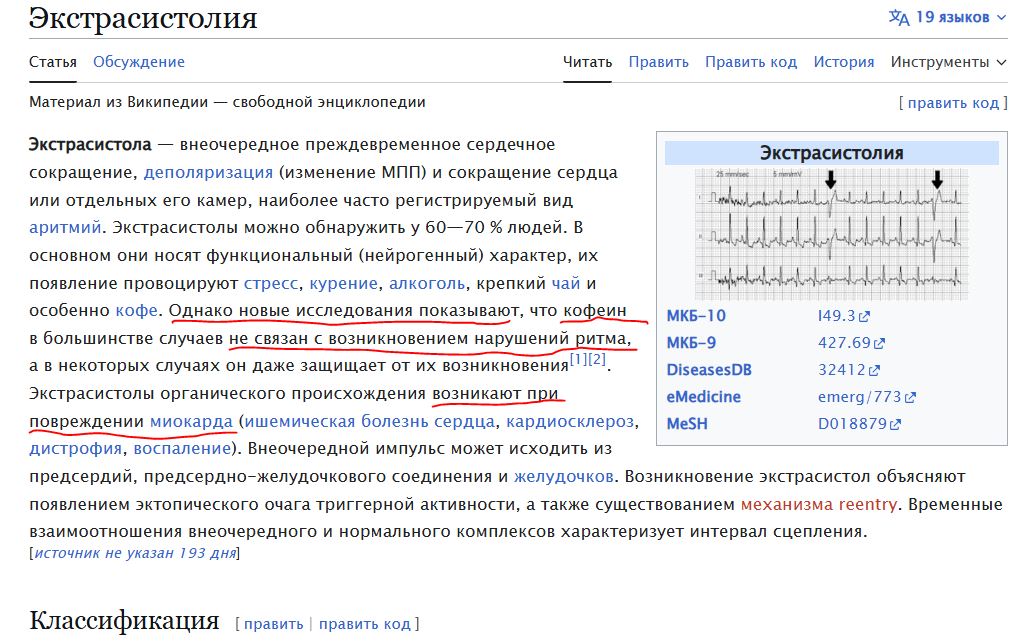This screenshot has width=1018, height=641.
Task: Click footnote reference [2]
Action: click(597, 358)
